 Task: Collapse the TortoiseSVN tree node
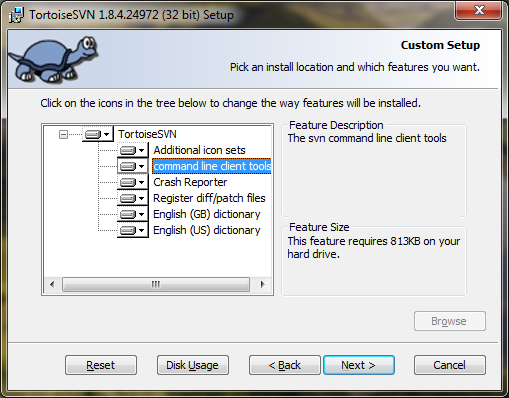coord(63,134)
